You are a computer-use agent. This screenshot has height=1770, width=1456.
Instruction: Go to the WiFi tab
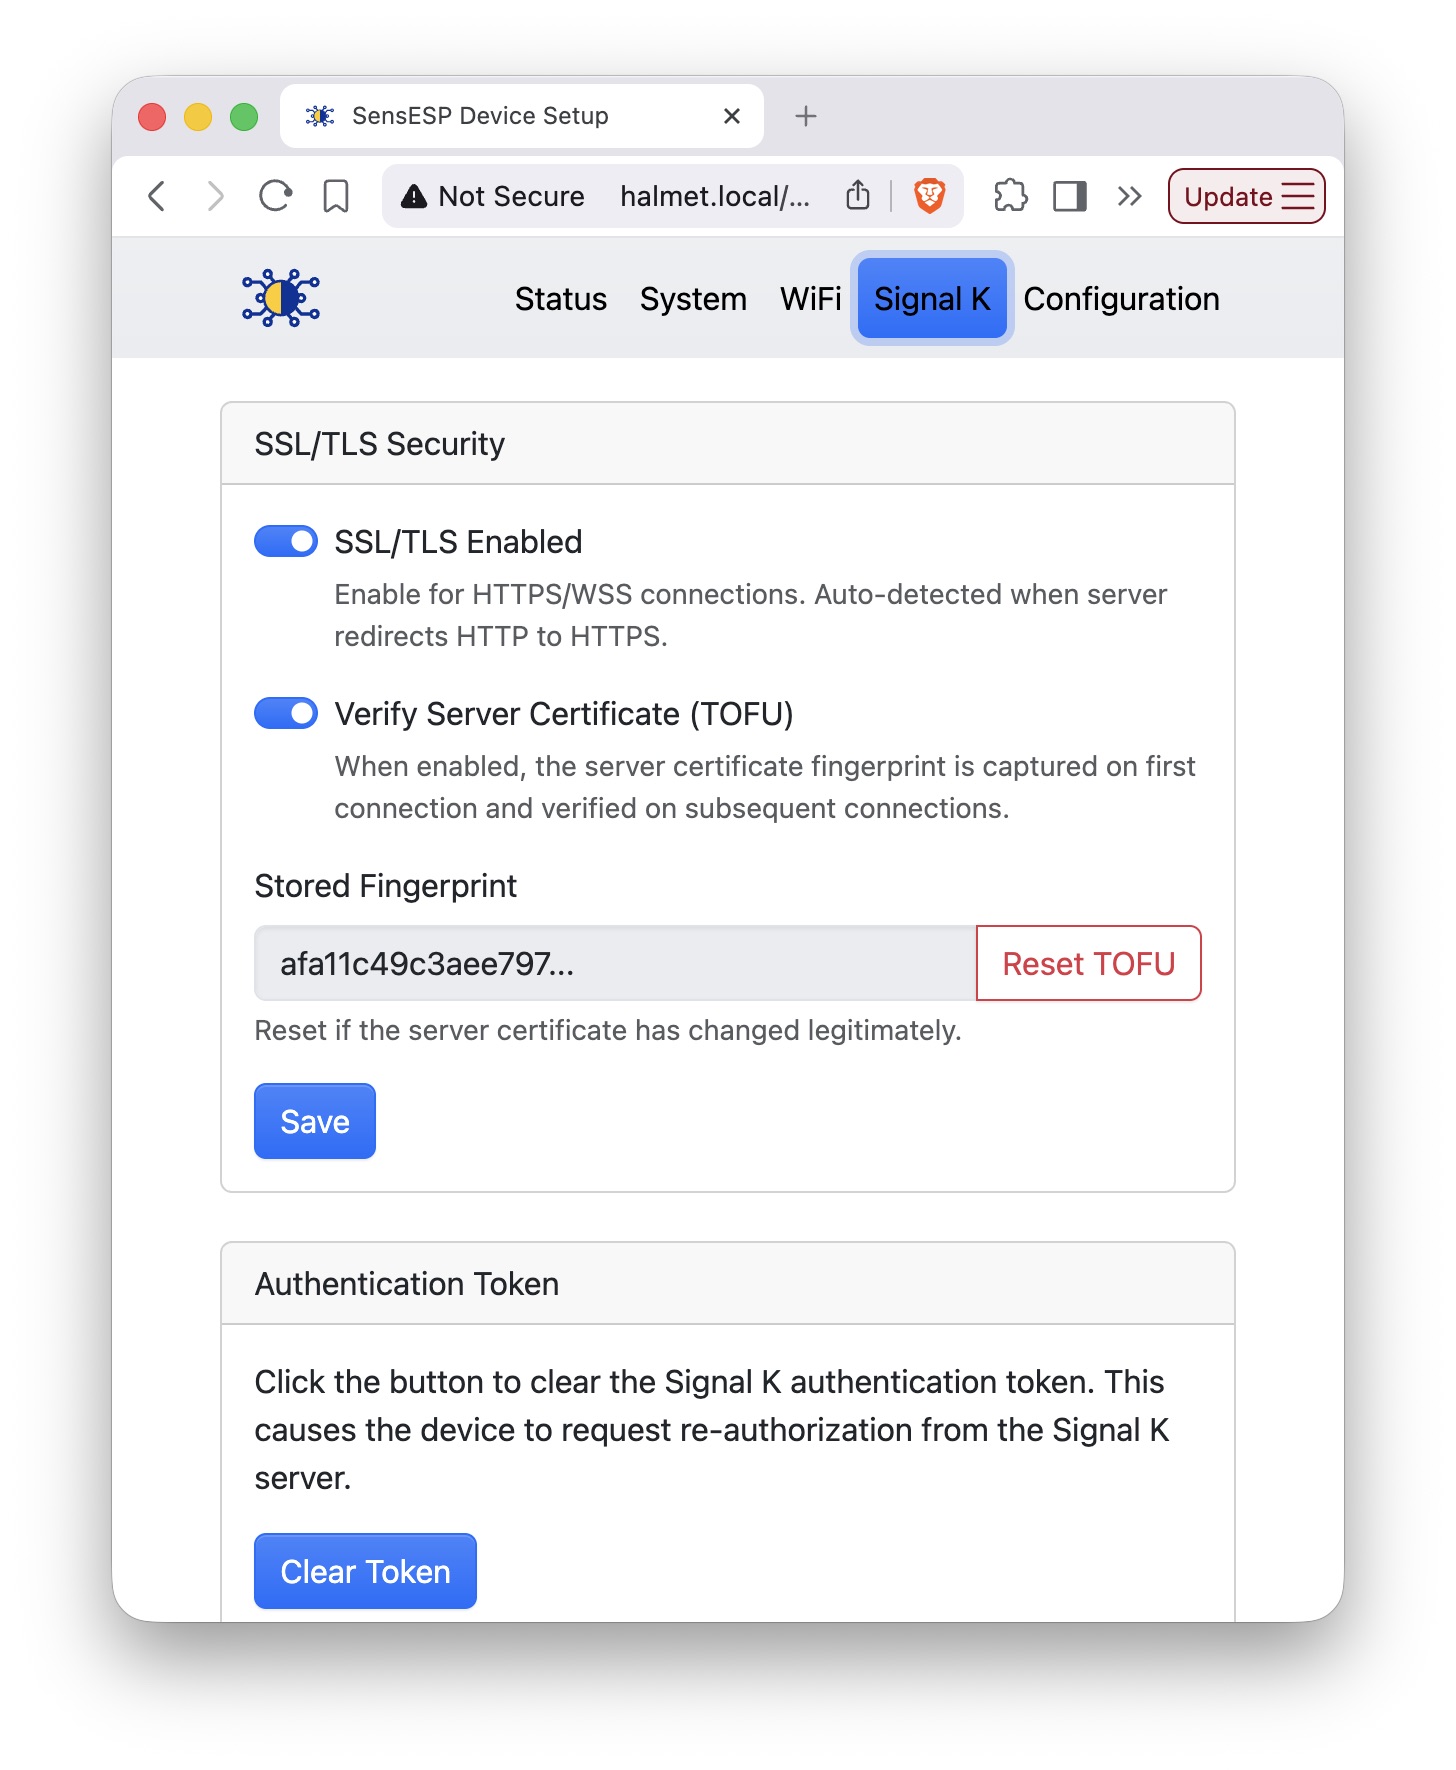tap(810, 299)
